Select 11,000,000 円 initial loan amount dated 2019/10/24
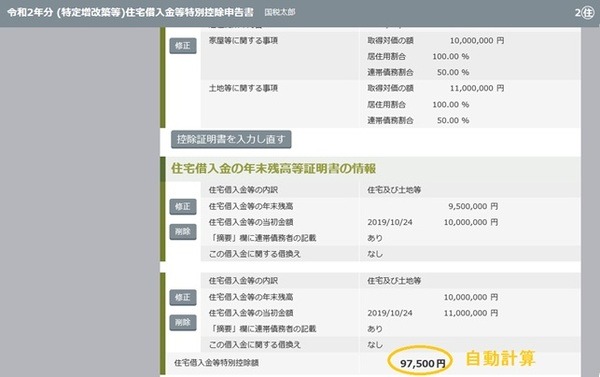 click(x=471, y=313)
